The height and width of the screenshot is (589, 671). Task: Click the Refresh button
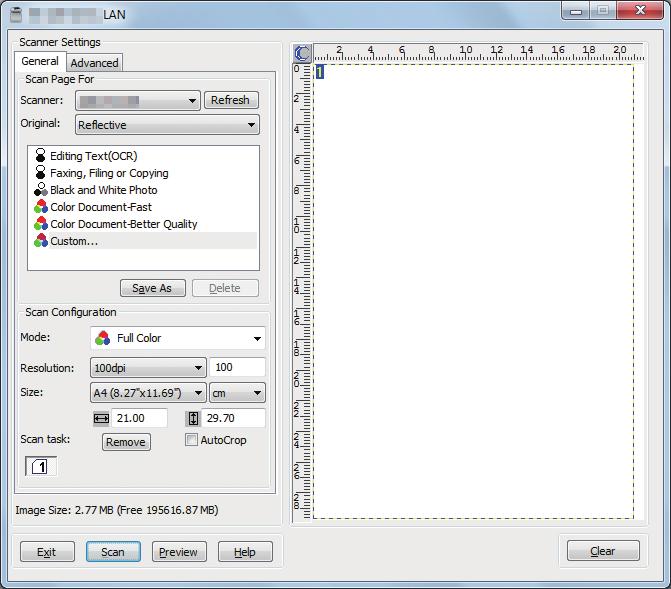231,100
